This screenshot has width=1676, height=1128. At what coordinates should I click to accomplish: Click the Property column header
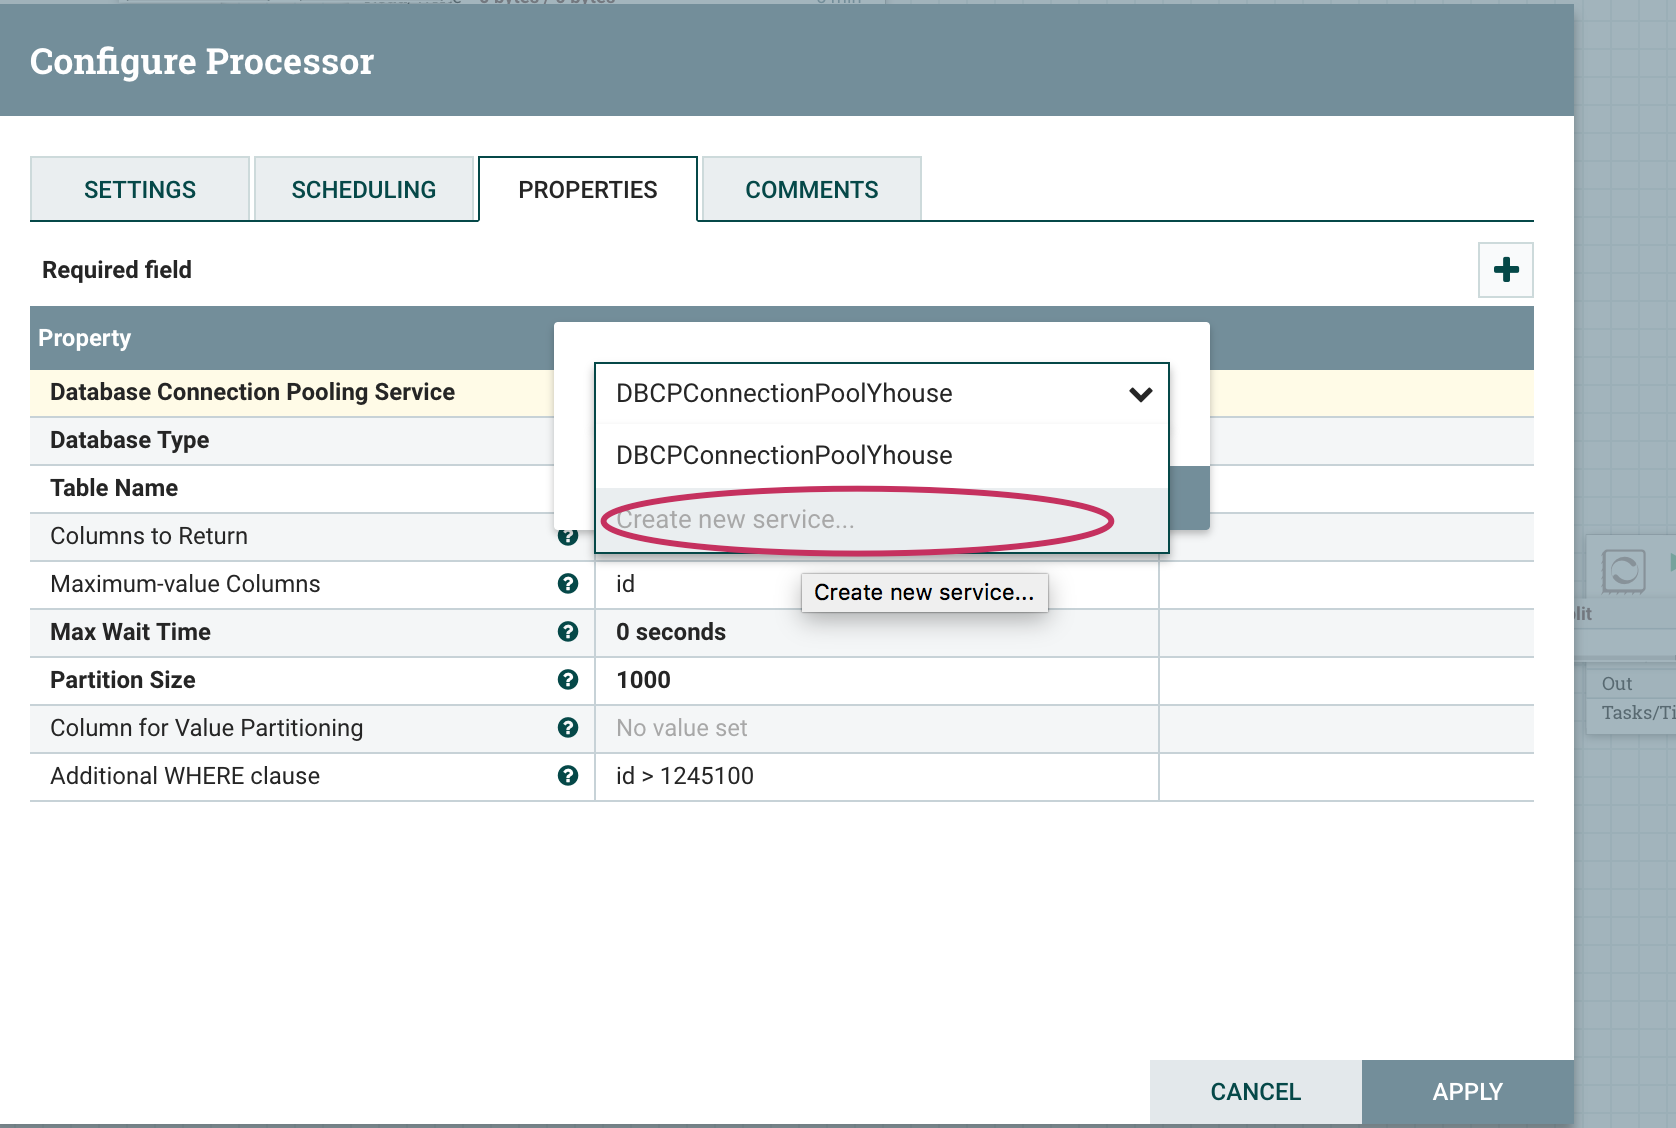point(84,338)
